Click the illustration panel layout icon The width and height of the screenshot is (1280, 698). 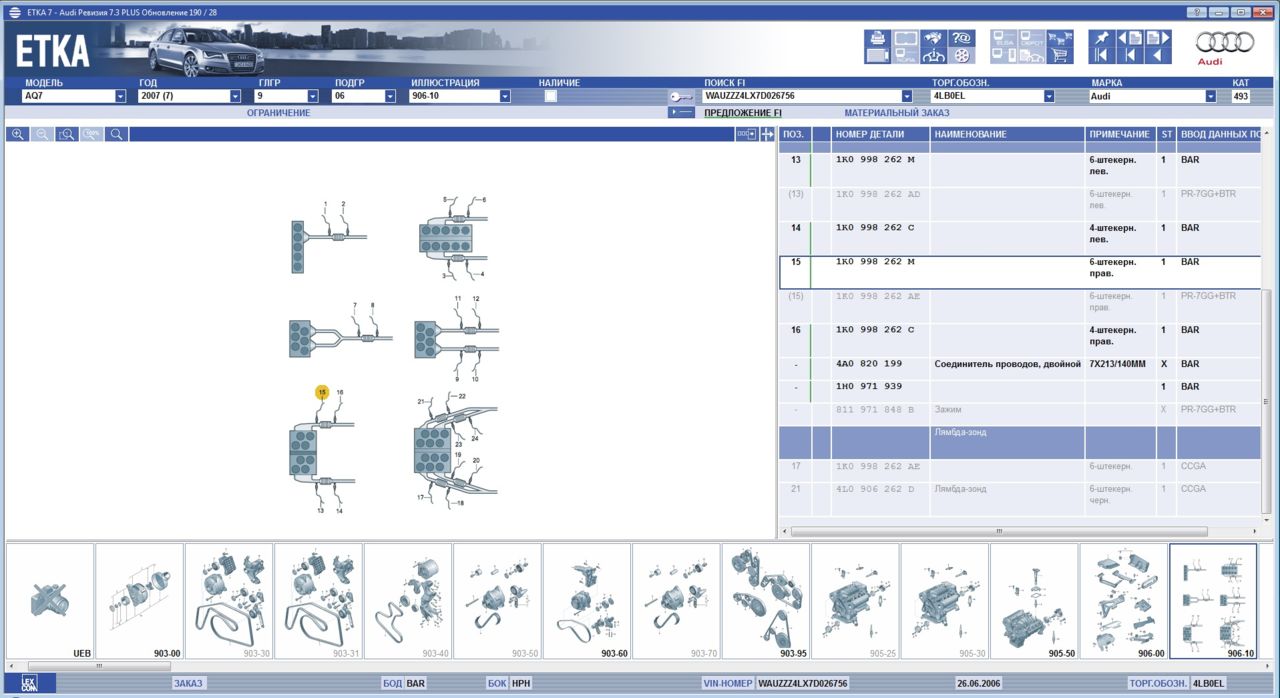pos(747,134)
